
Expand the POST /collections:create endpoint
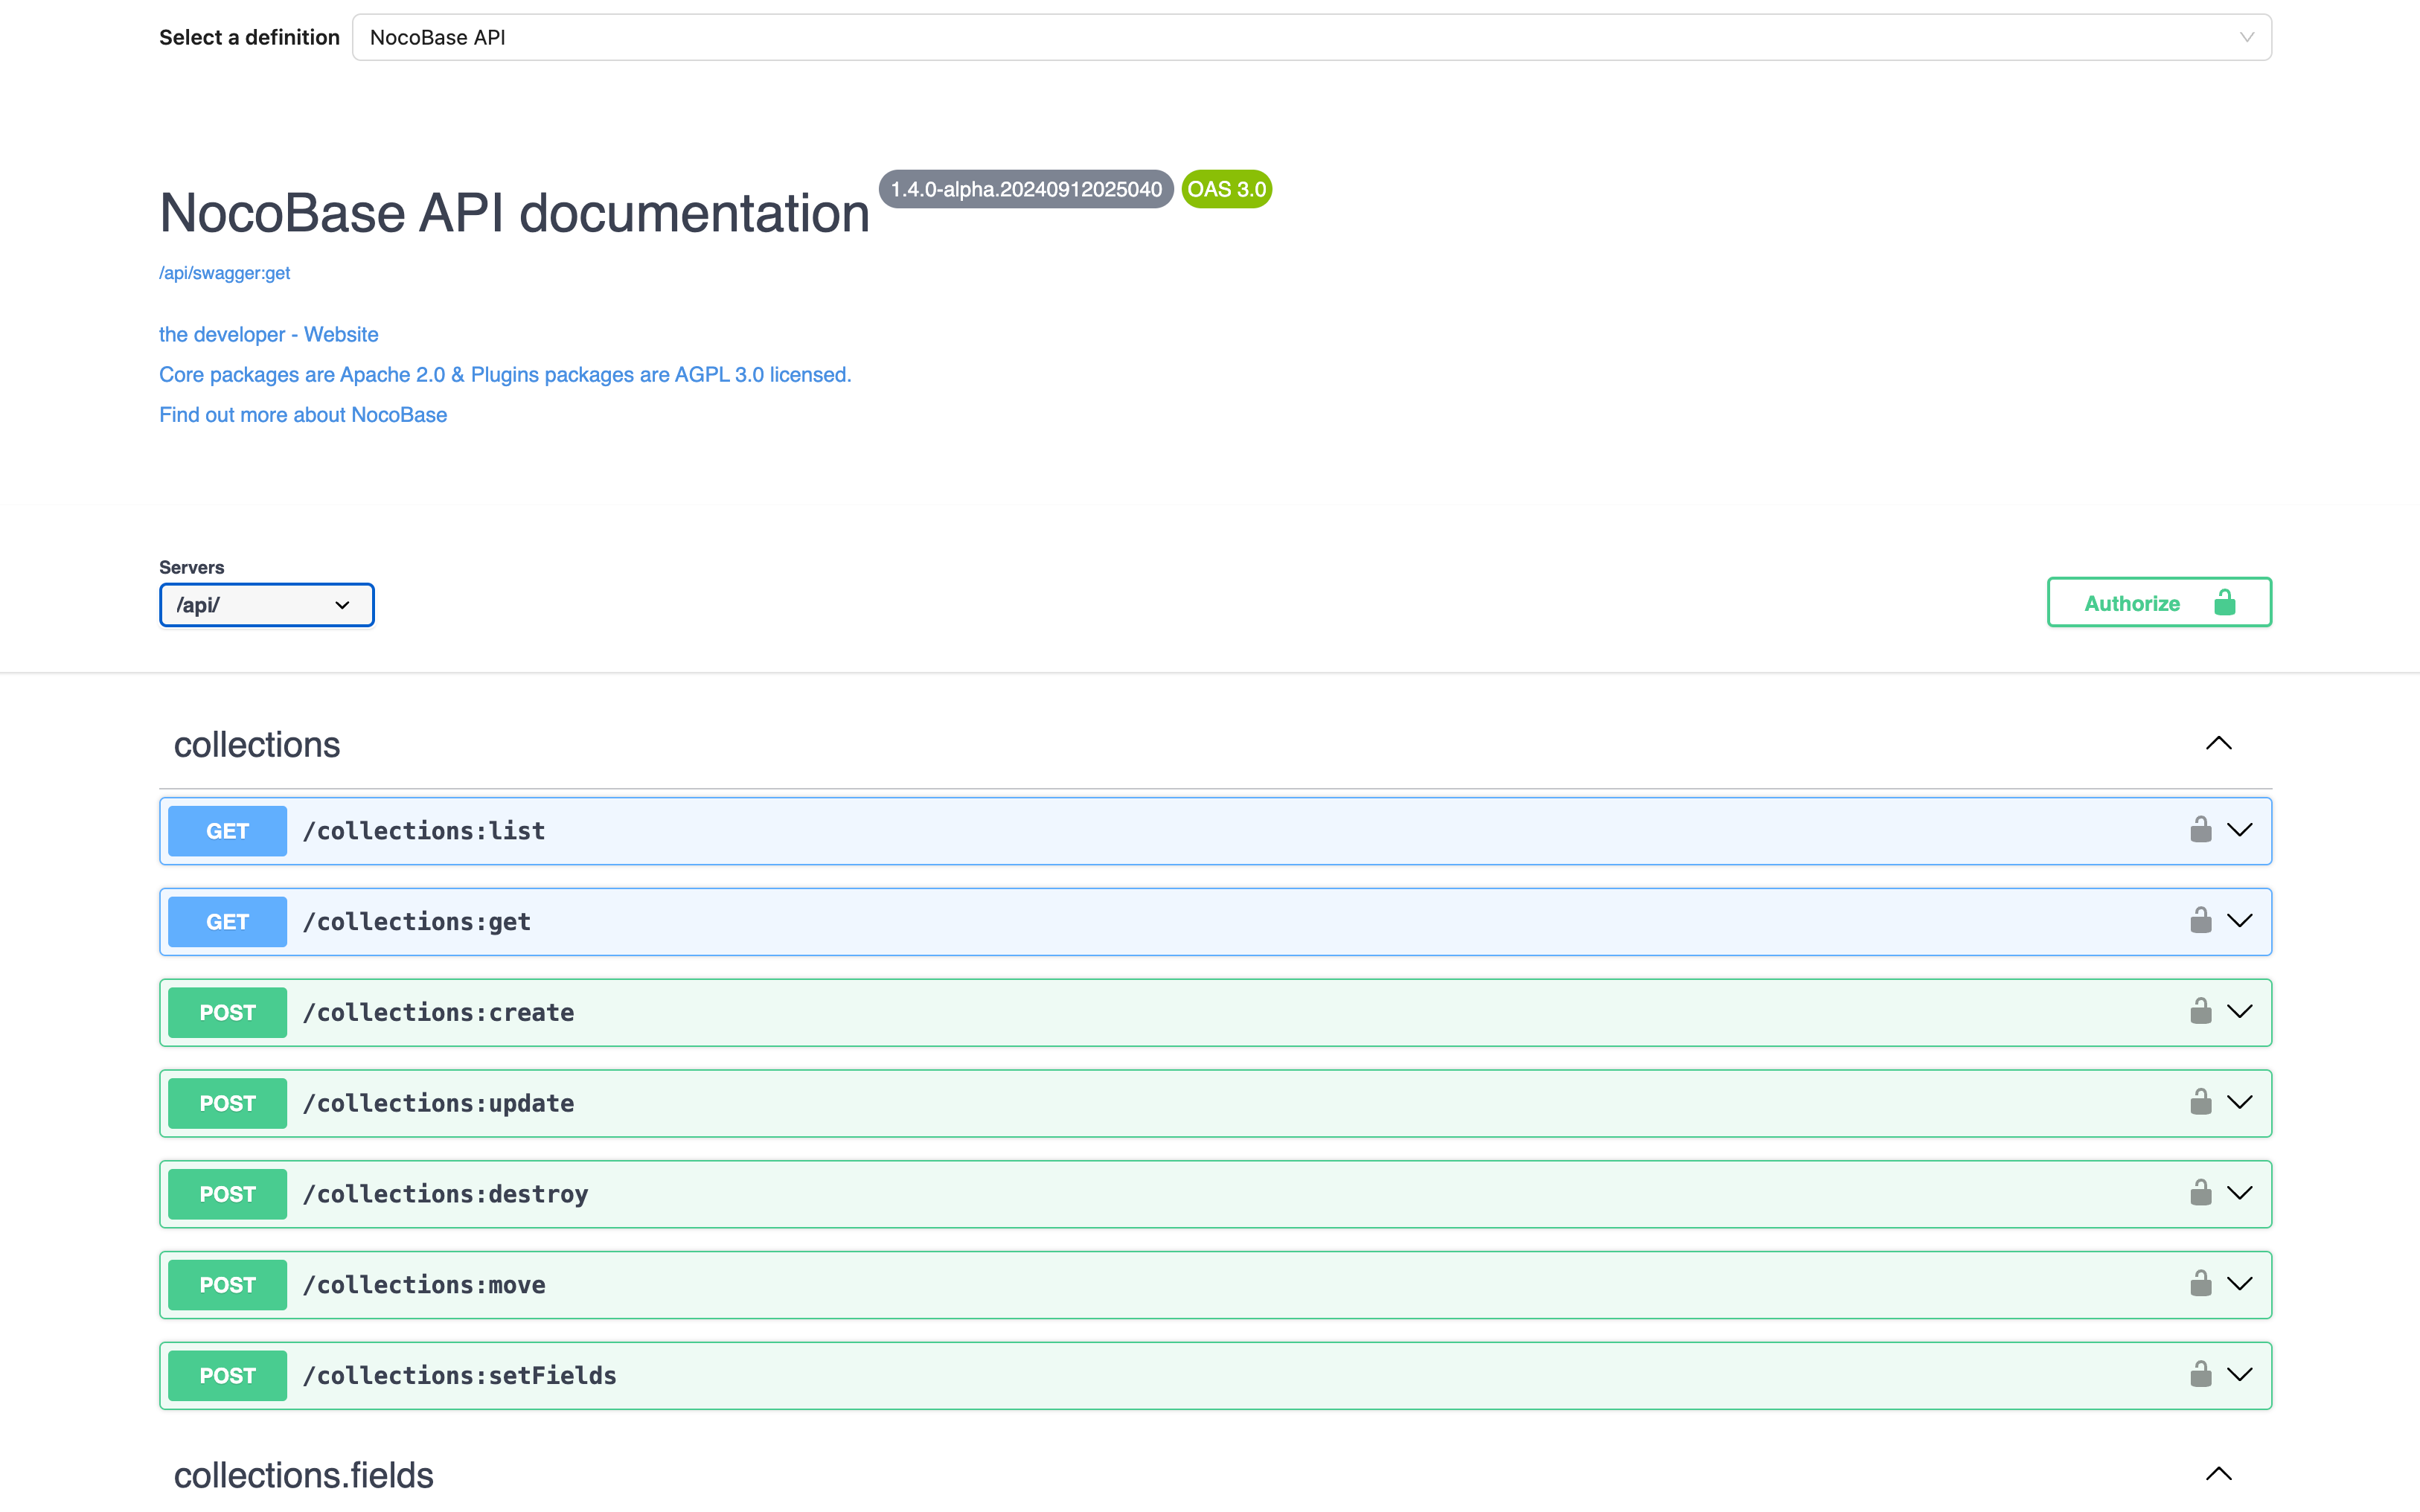click(1214, 1010)
